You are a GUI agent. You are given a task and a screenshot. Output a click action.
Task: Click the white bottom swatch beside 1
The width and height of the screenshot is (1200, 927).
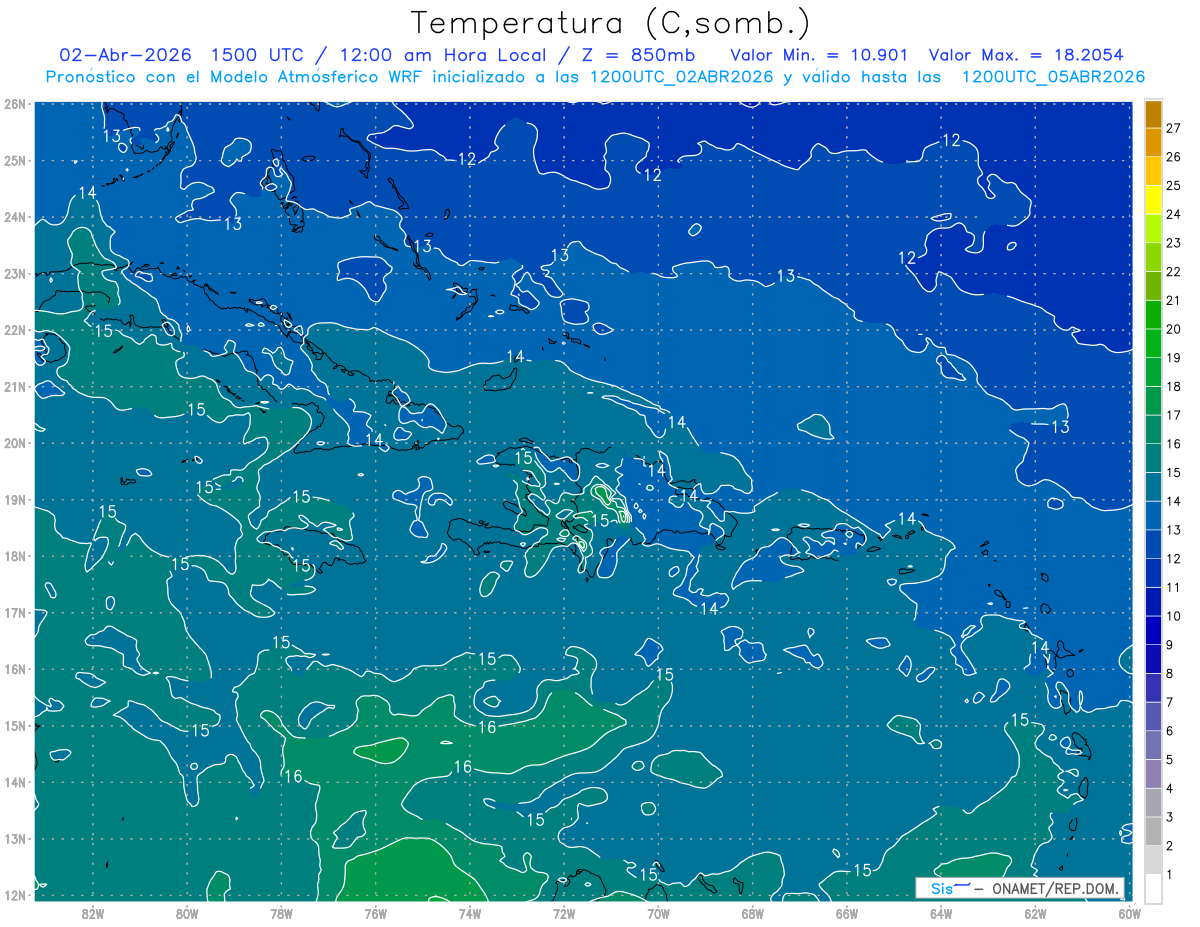(1154, 888)
